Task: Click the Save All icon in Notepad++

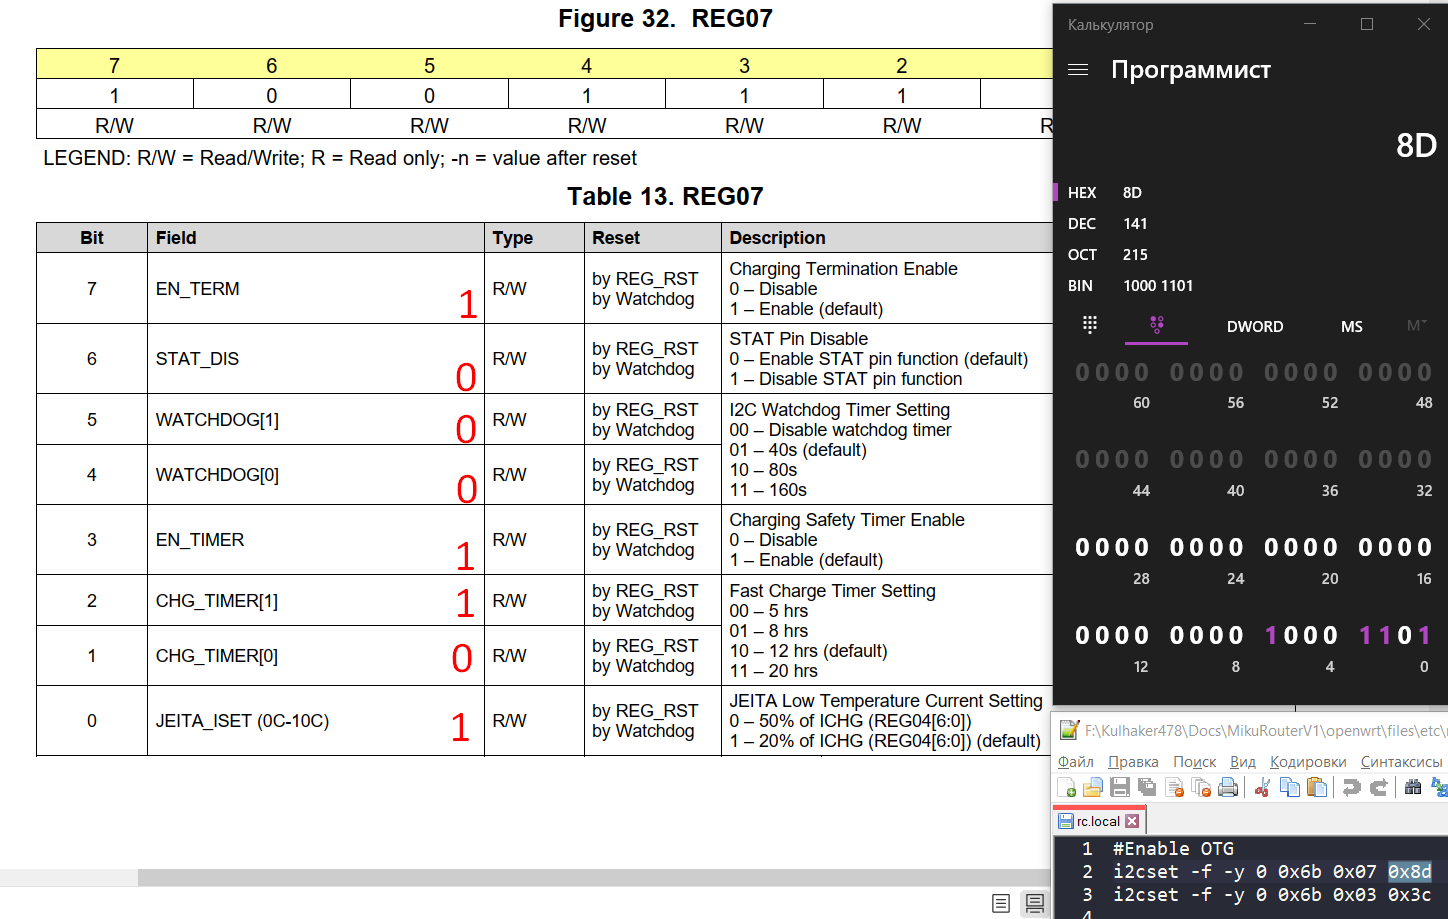Action: pyautogui.click(x=1147, y=788)
